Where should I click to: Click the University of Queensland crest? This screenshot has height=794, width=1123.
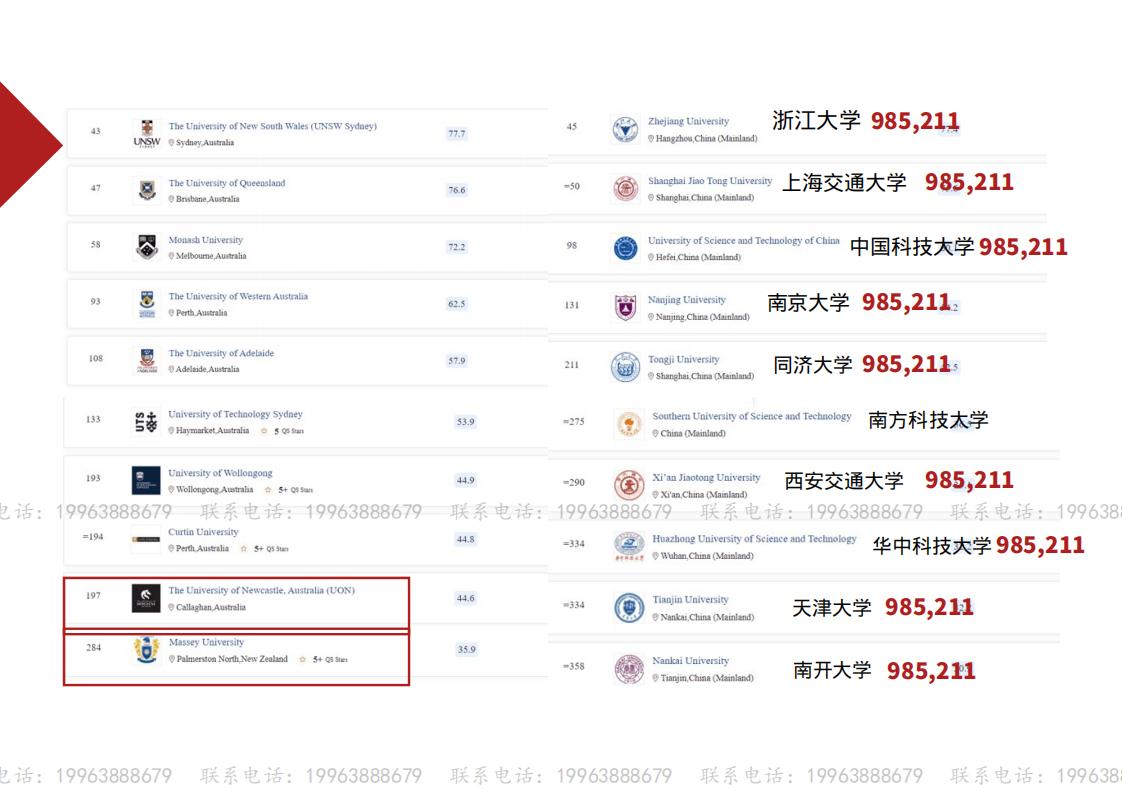tap(147, 190)
